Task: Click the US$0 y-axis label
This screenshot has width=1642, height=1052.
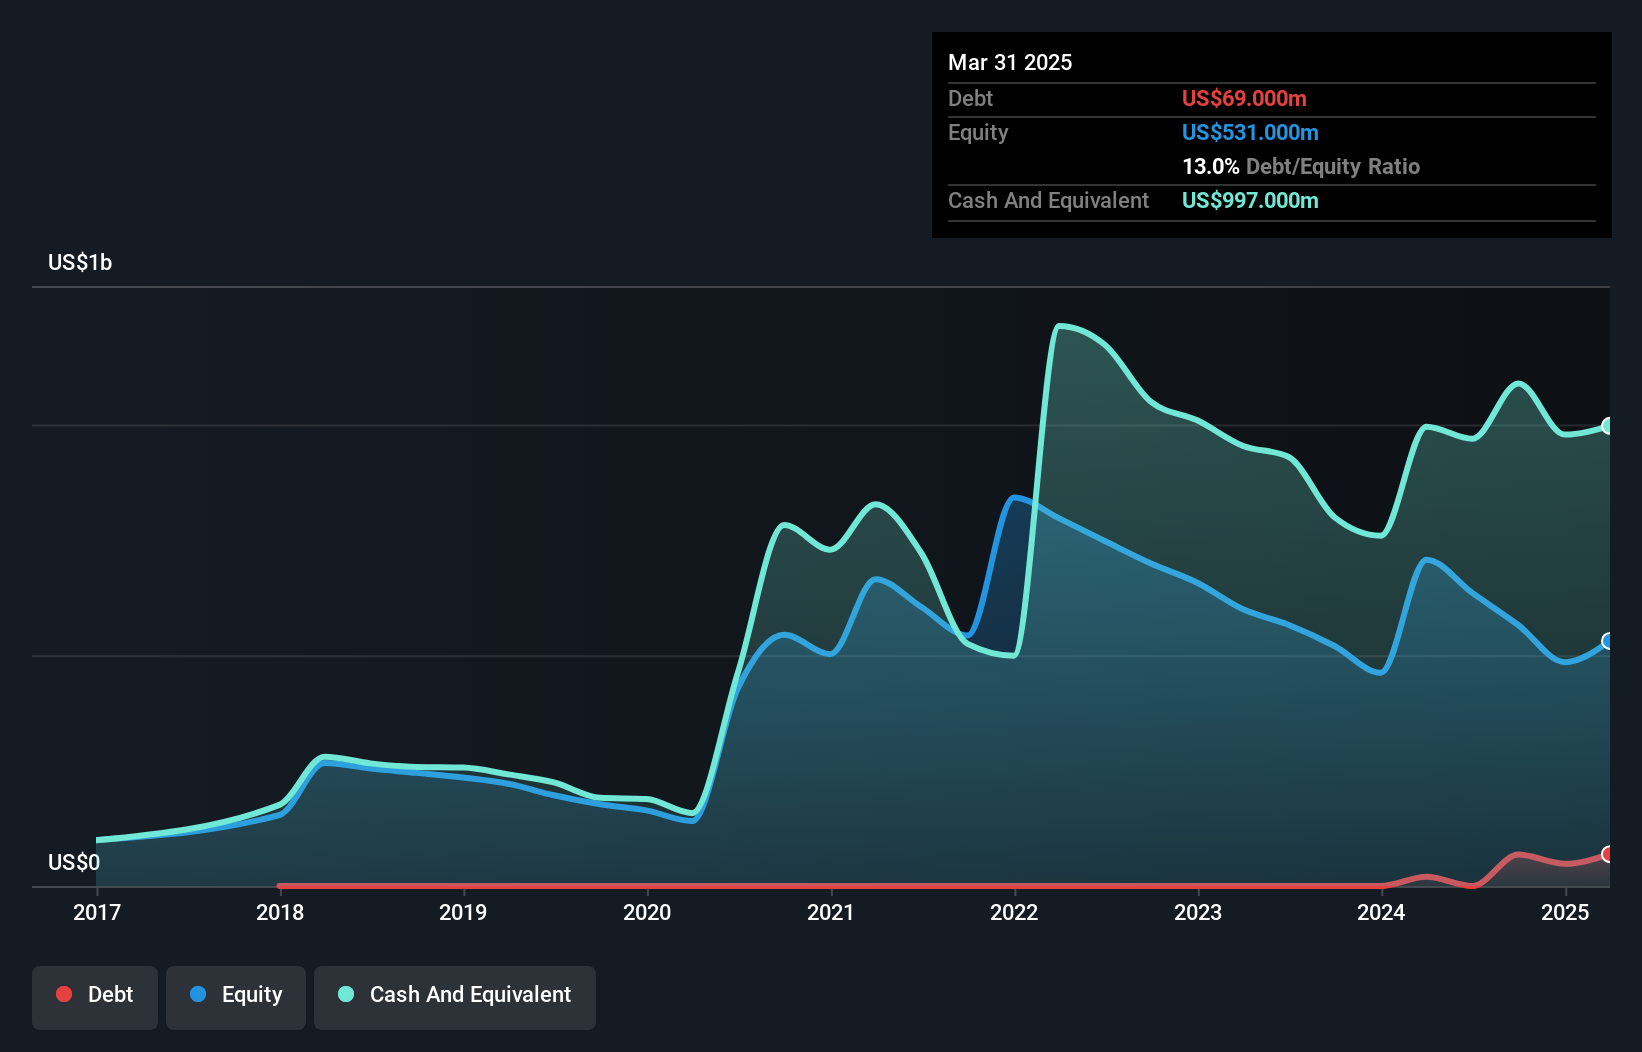Action: point(74,863)
